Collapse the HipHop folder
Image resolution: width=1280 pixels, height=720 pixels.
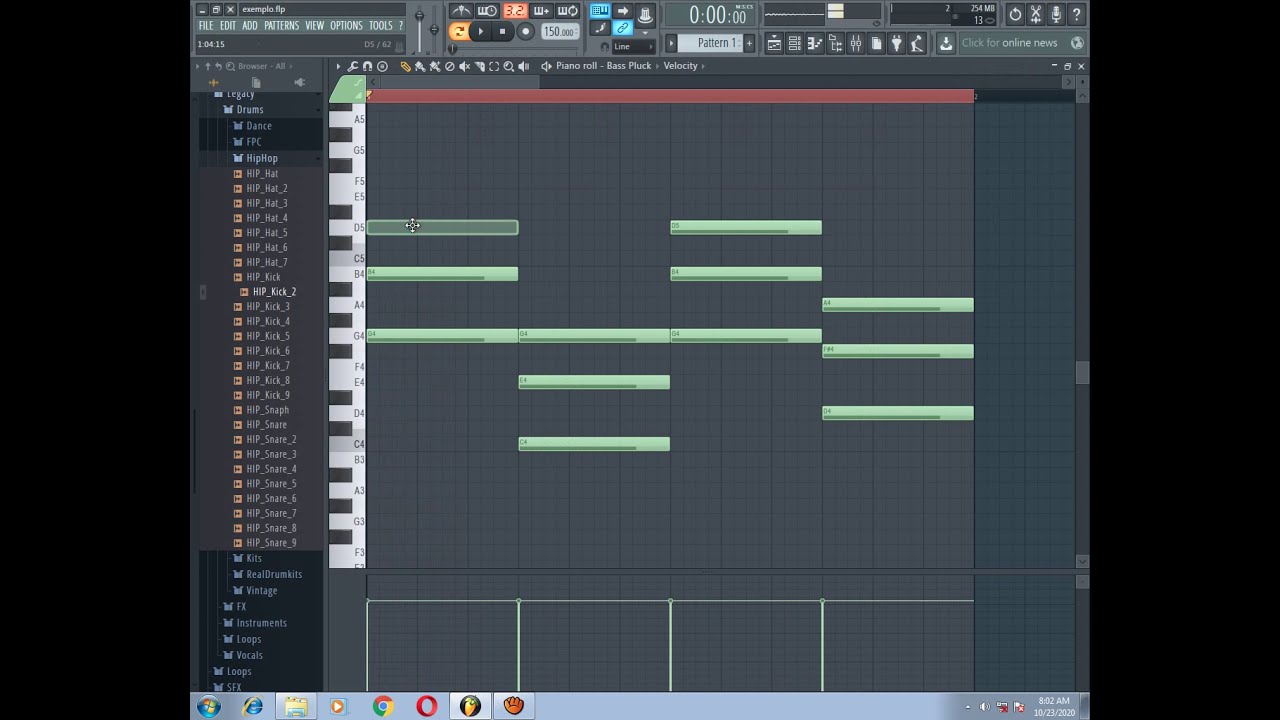pos(256,158)
